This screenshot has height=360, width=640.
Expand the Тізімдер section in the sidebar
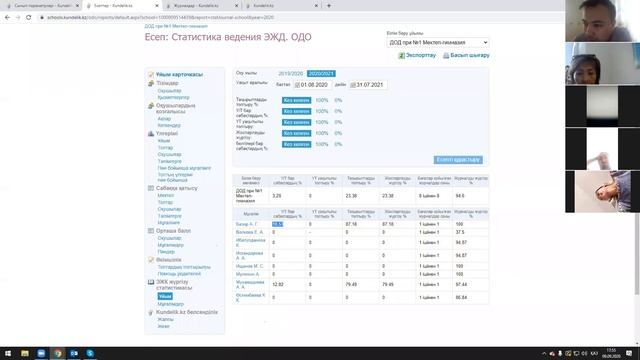[167, 83]
